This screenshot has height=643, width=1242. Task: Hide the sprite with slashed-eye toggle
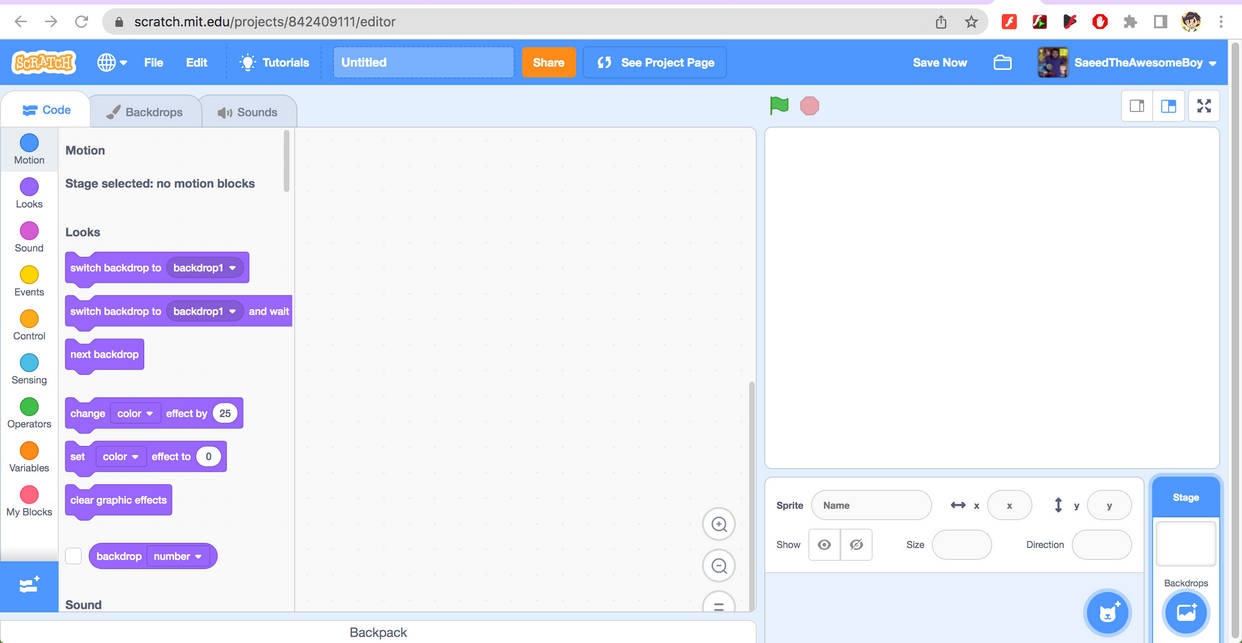click(856, 544)
